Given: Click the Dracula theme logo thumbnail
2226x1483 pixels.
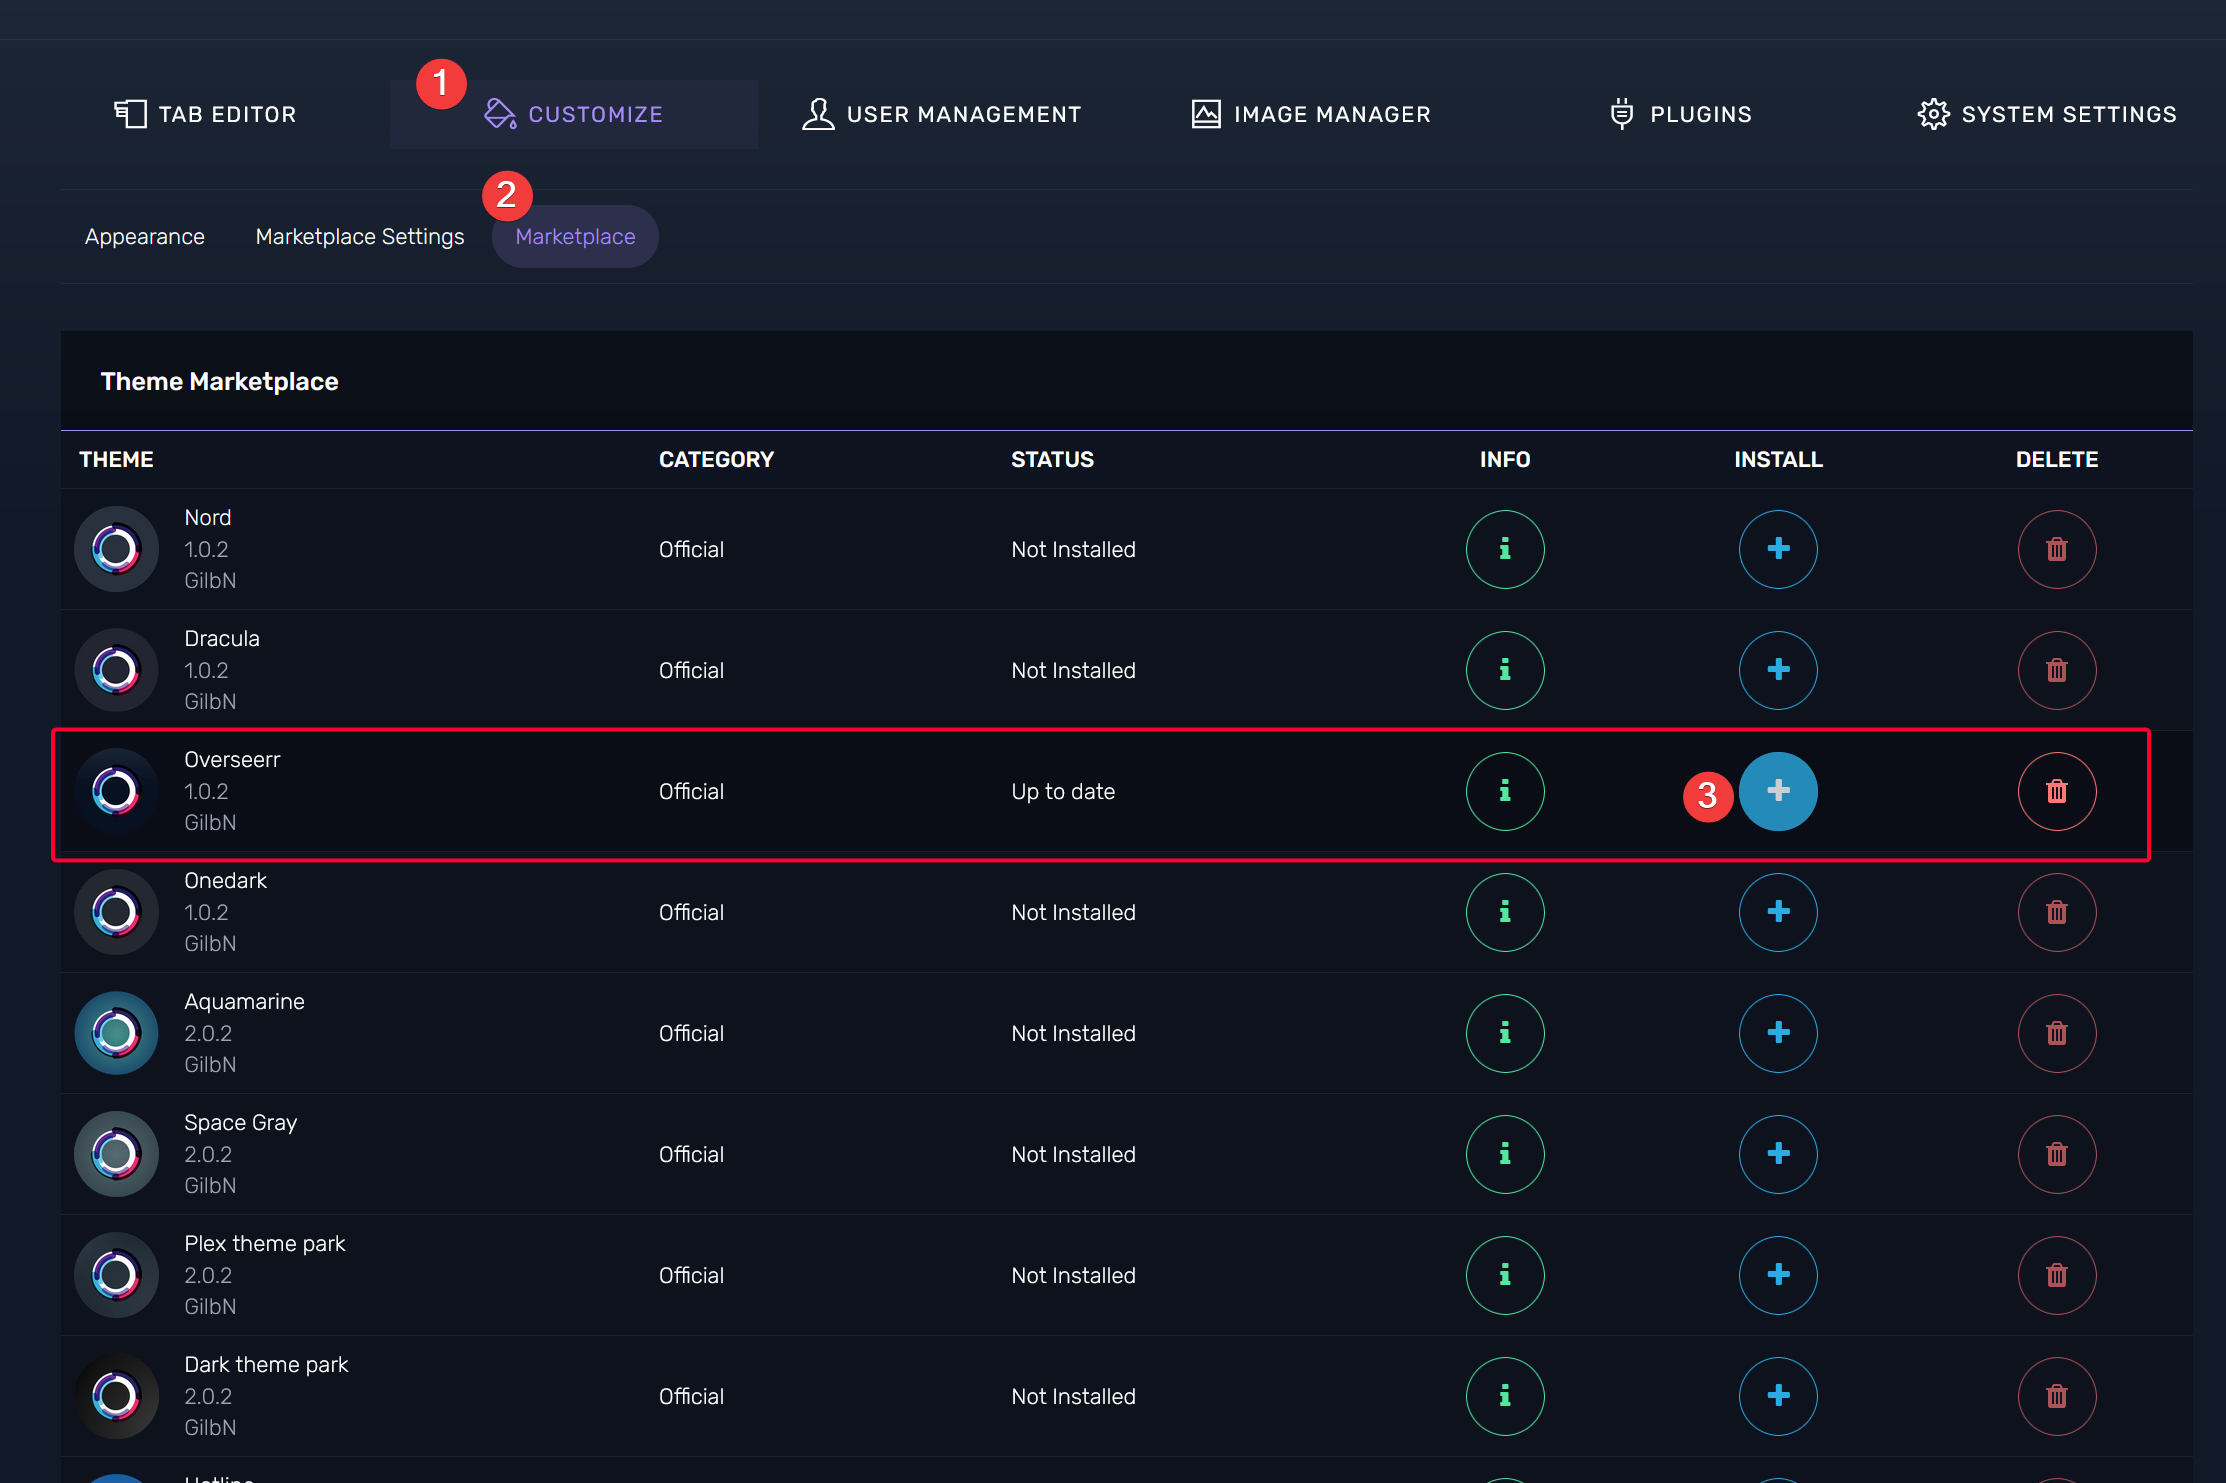Looking at the screenshot, I should click(116, 670).
